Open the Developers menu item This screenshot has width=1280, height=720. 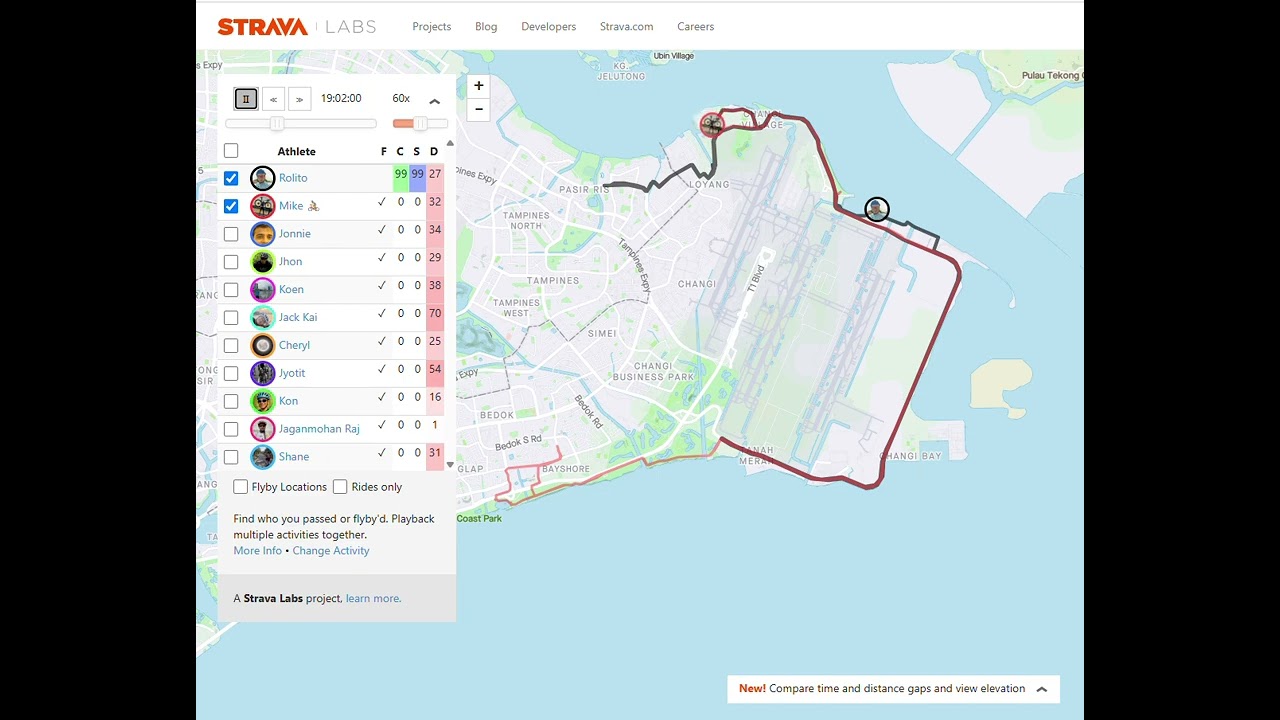coord(549,27)
